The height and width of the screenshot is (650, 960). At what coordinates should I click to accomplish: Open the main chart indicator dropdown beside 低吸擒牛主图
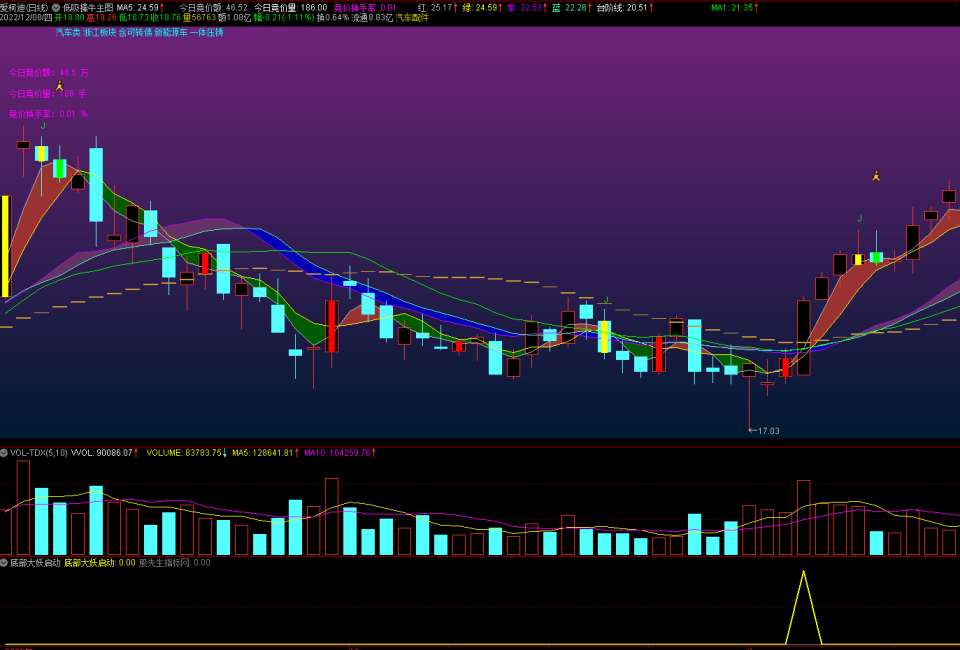click(56, 8)
